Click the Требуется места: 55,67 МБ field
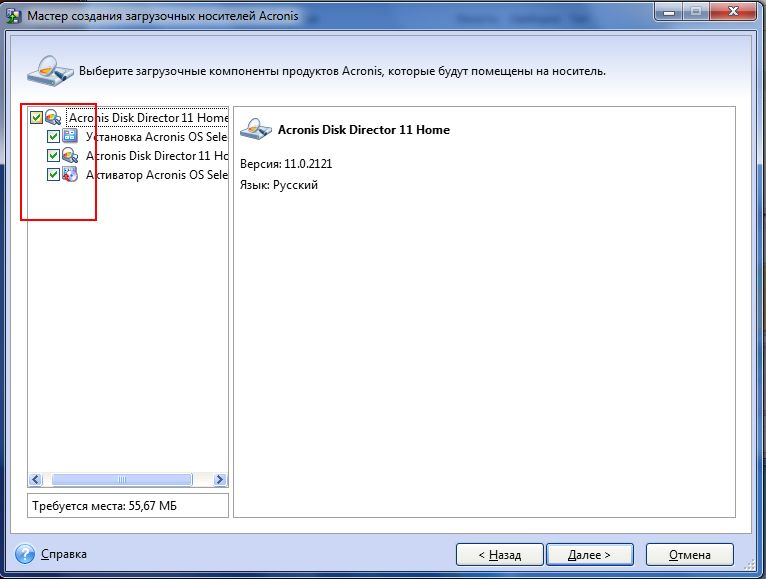 click(128, 505)
